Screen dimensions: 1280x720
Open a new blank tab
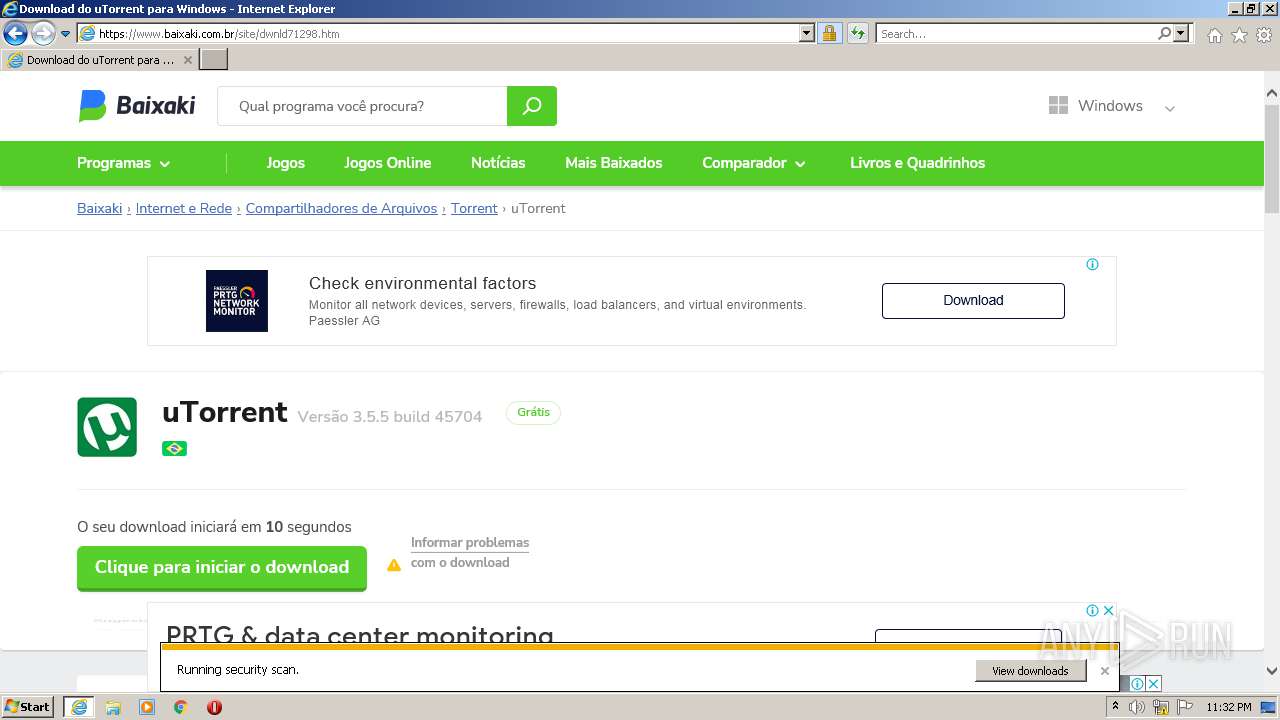pyautogui.click(x=214, y=60)
